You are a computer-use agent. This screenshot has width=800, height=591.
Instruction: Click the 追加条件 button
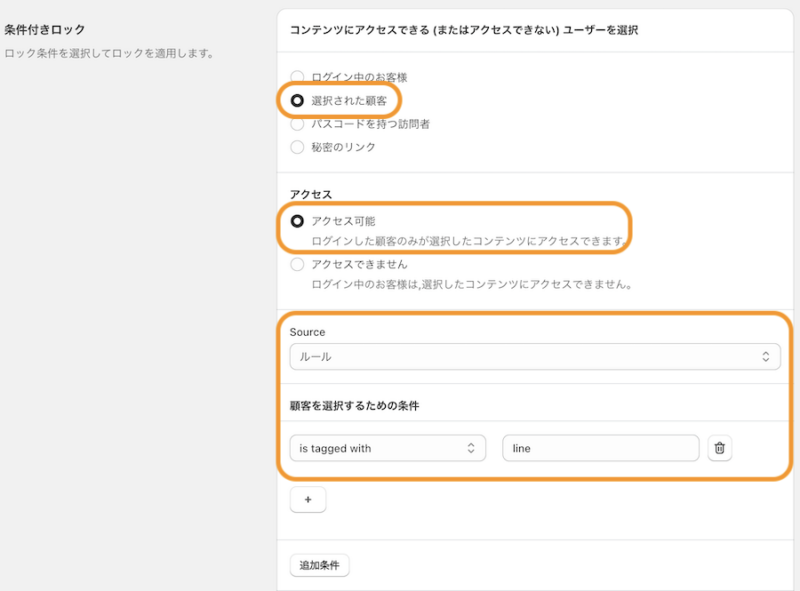click(319, 565)
